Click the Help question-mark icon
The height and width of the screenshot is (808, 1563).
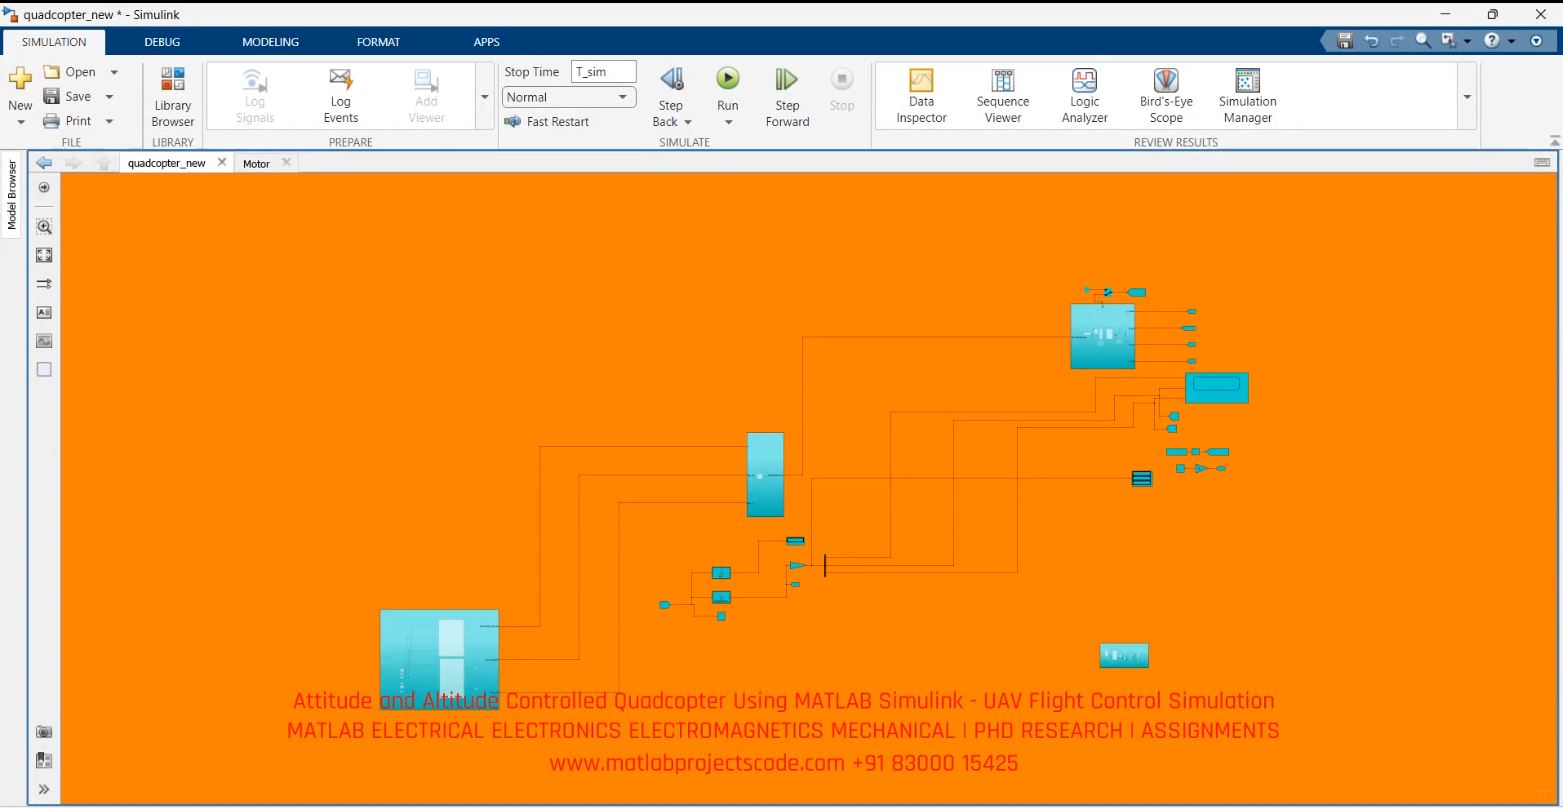pos(1492,41)
